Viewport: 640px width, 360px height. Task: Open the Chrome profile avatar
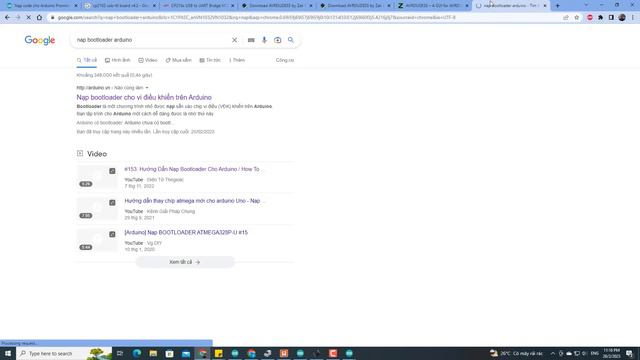pos(622,18)
